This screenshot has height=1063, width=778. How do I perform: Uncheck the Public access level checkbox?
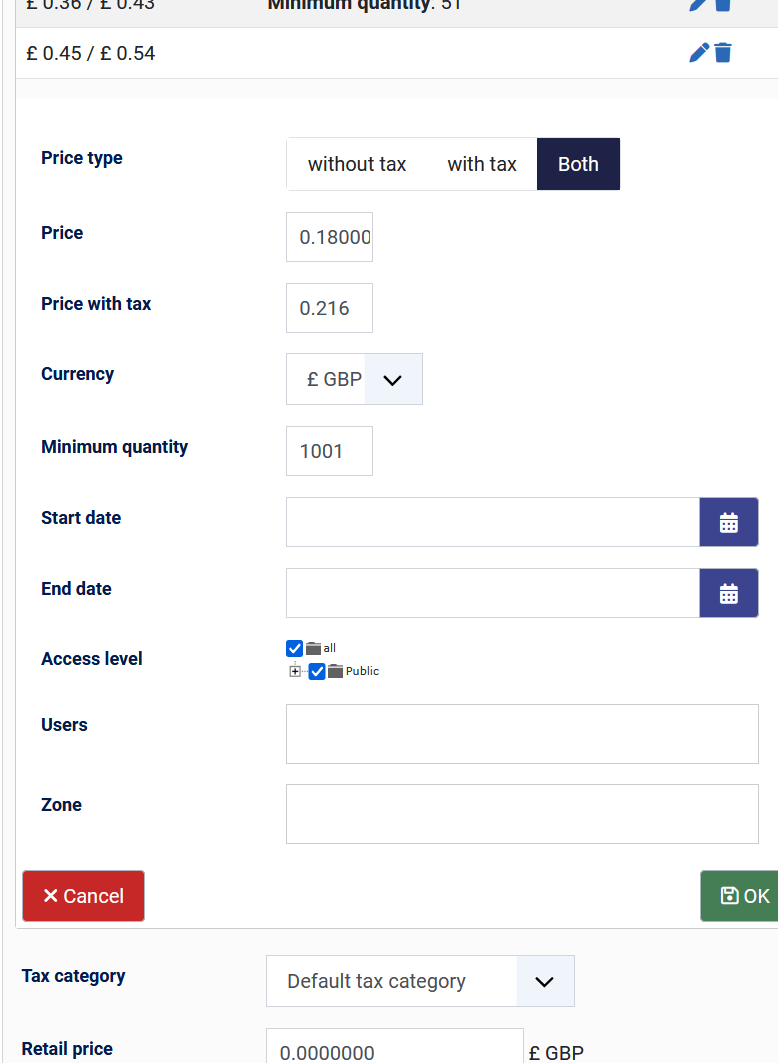pyautogui.click(x=317, y=671)
